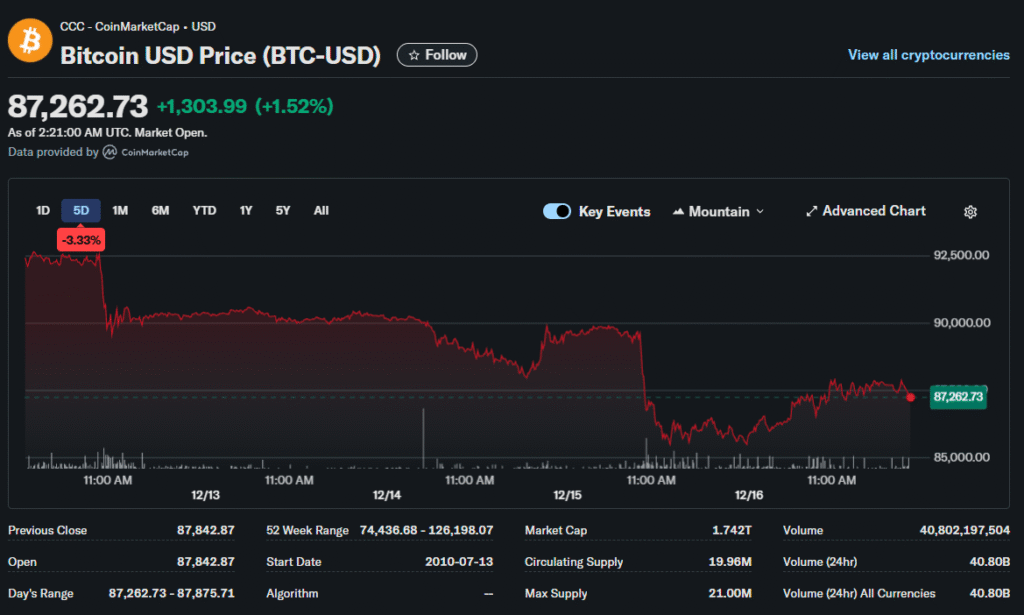Open the Advanced Chart view
Viewport: 1024px width, 615px height.
pos(865,211)
